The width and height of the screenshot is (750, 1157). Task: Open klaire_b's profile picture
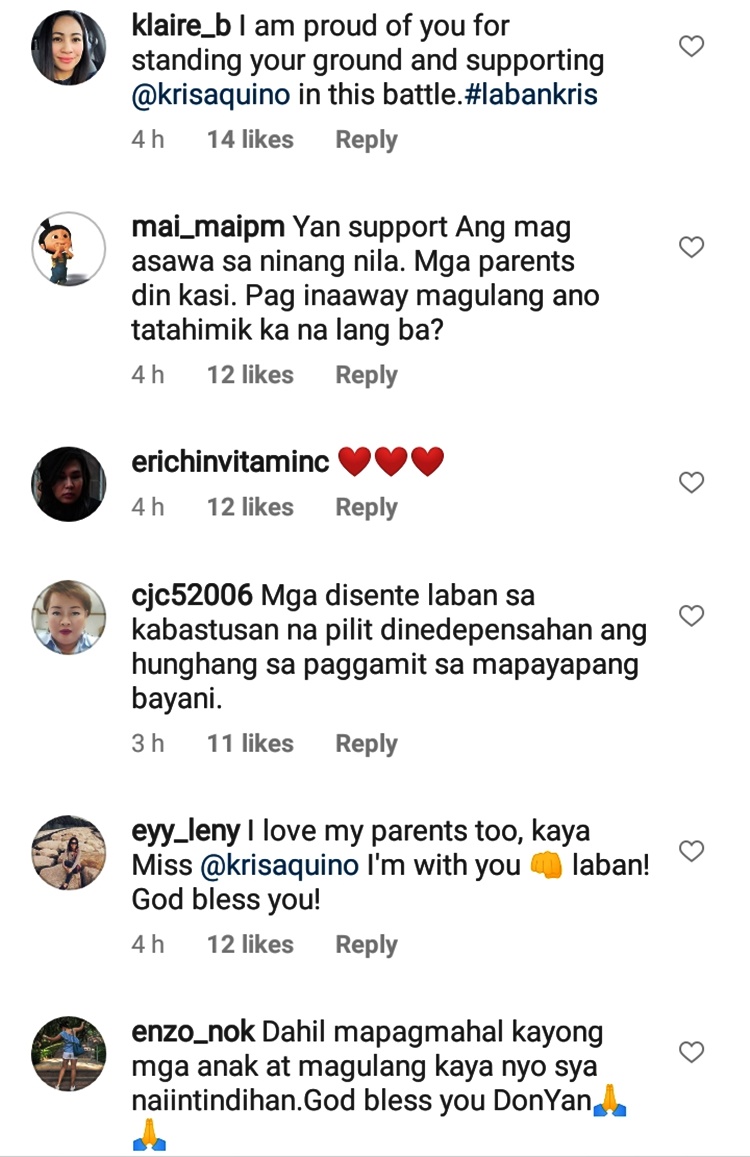tap(69, 48)
